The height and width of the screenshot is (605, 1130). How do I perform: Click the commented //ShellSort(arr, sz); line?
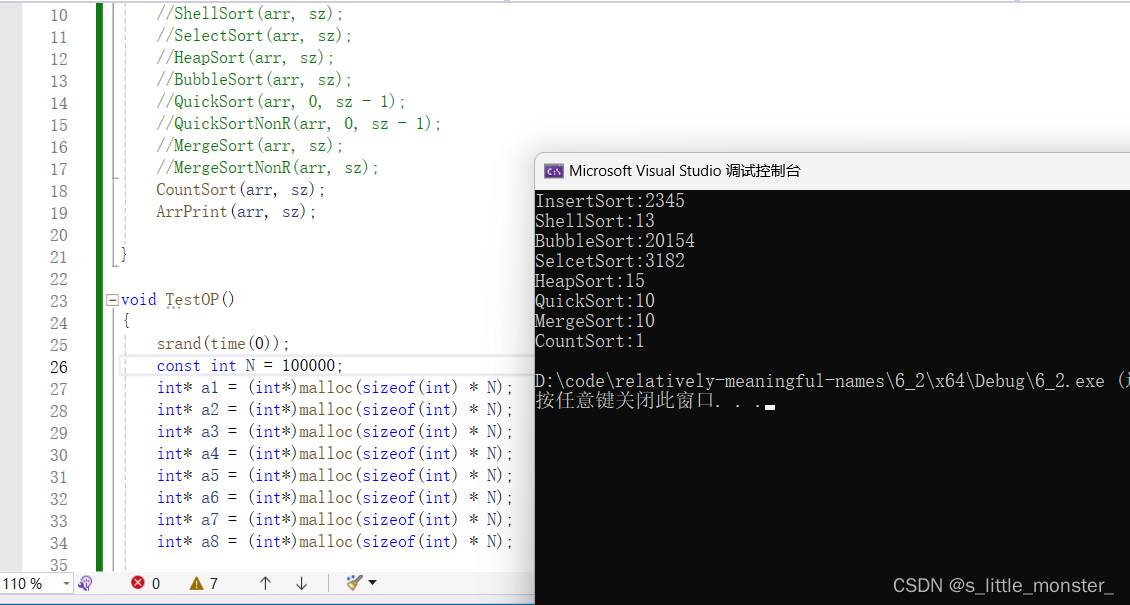(x=250, y=14)
